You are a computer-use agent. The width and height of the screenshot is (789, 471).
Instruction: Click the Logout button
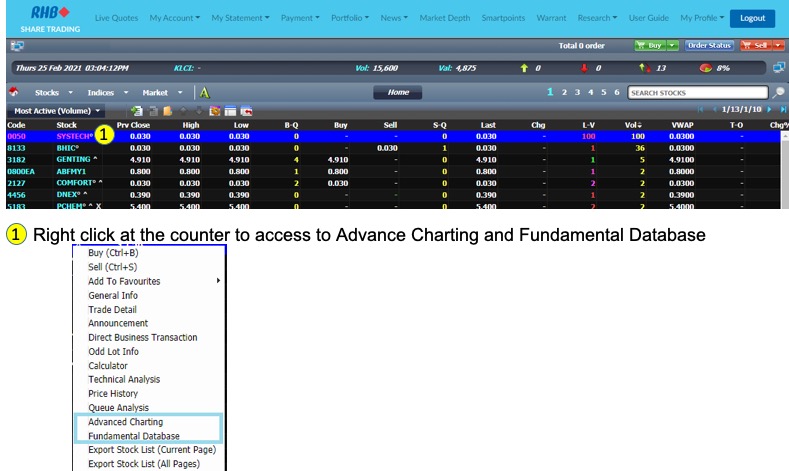tap(752, 18)
